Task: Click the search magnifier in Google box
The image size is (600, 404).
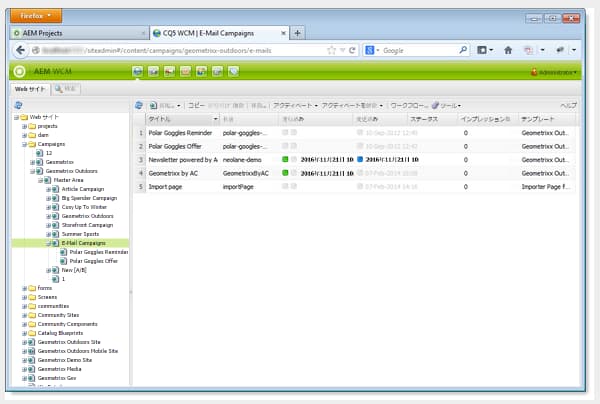Action: pyautogui.click(x=463, y=50)
